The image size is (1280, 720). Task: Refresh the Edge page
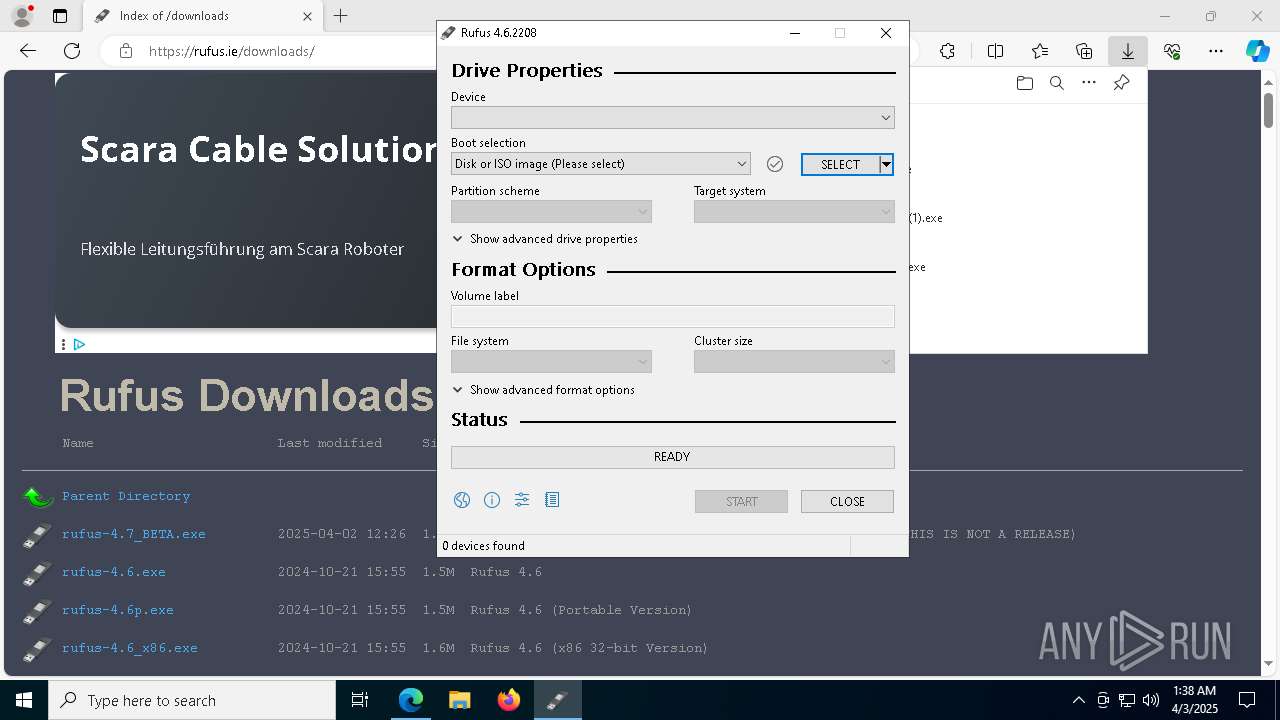coord(72,51)
